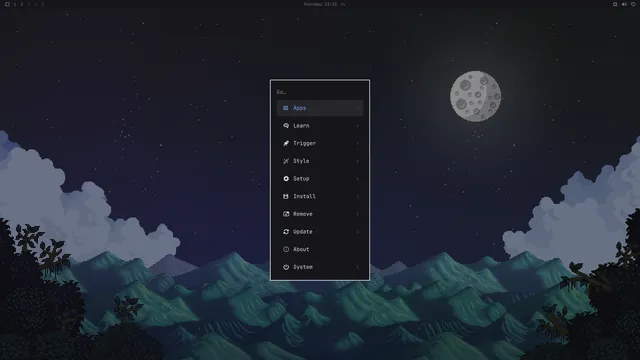Click the Trigger rocket icon
640x360 pixels.
[286, 143]
